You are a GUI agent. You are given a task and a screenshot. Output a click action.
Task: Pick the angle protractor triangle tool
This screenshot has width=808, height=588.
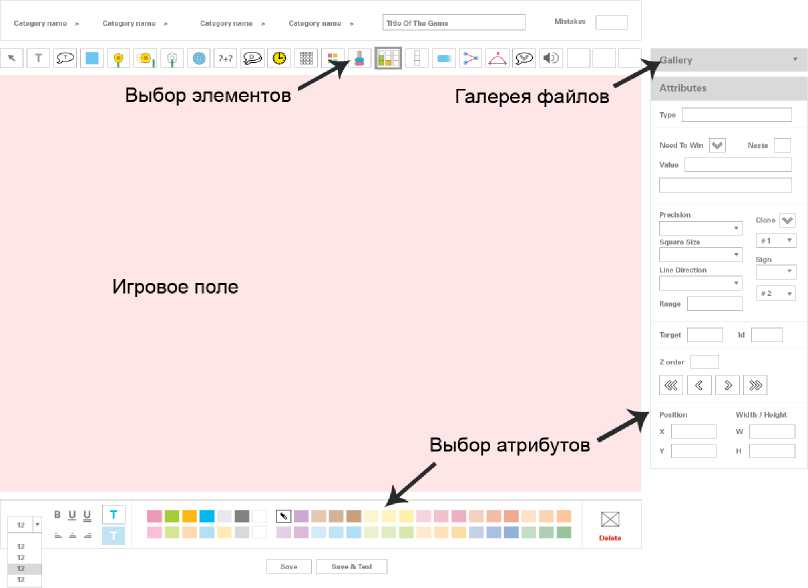[x=497, y=58]
